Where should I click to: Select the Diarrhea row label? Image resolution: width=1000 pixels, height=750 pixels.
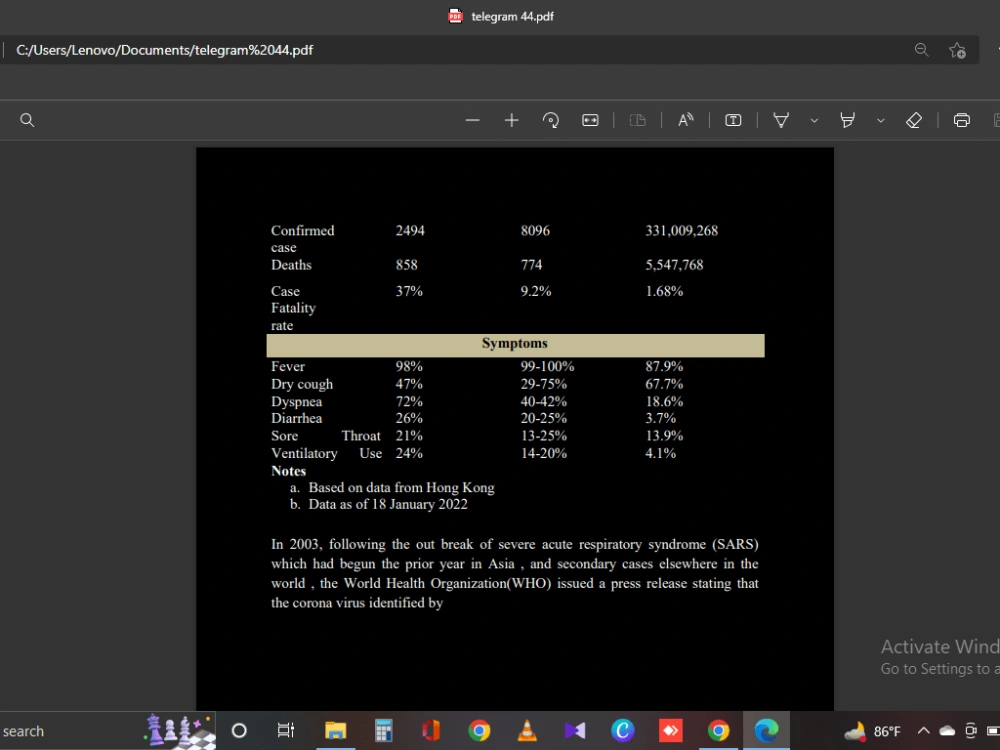pos(297,418)
